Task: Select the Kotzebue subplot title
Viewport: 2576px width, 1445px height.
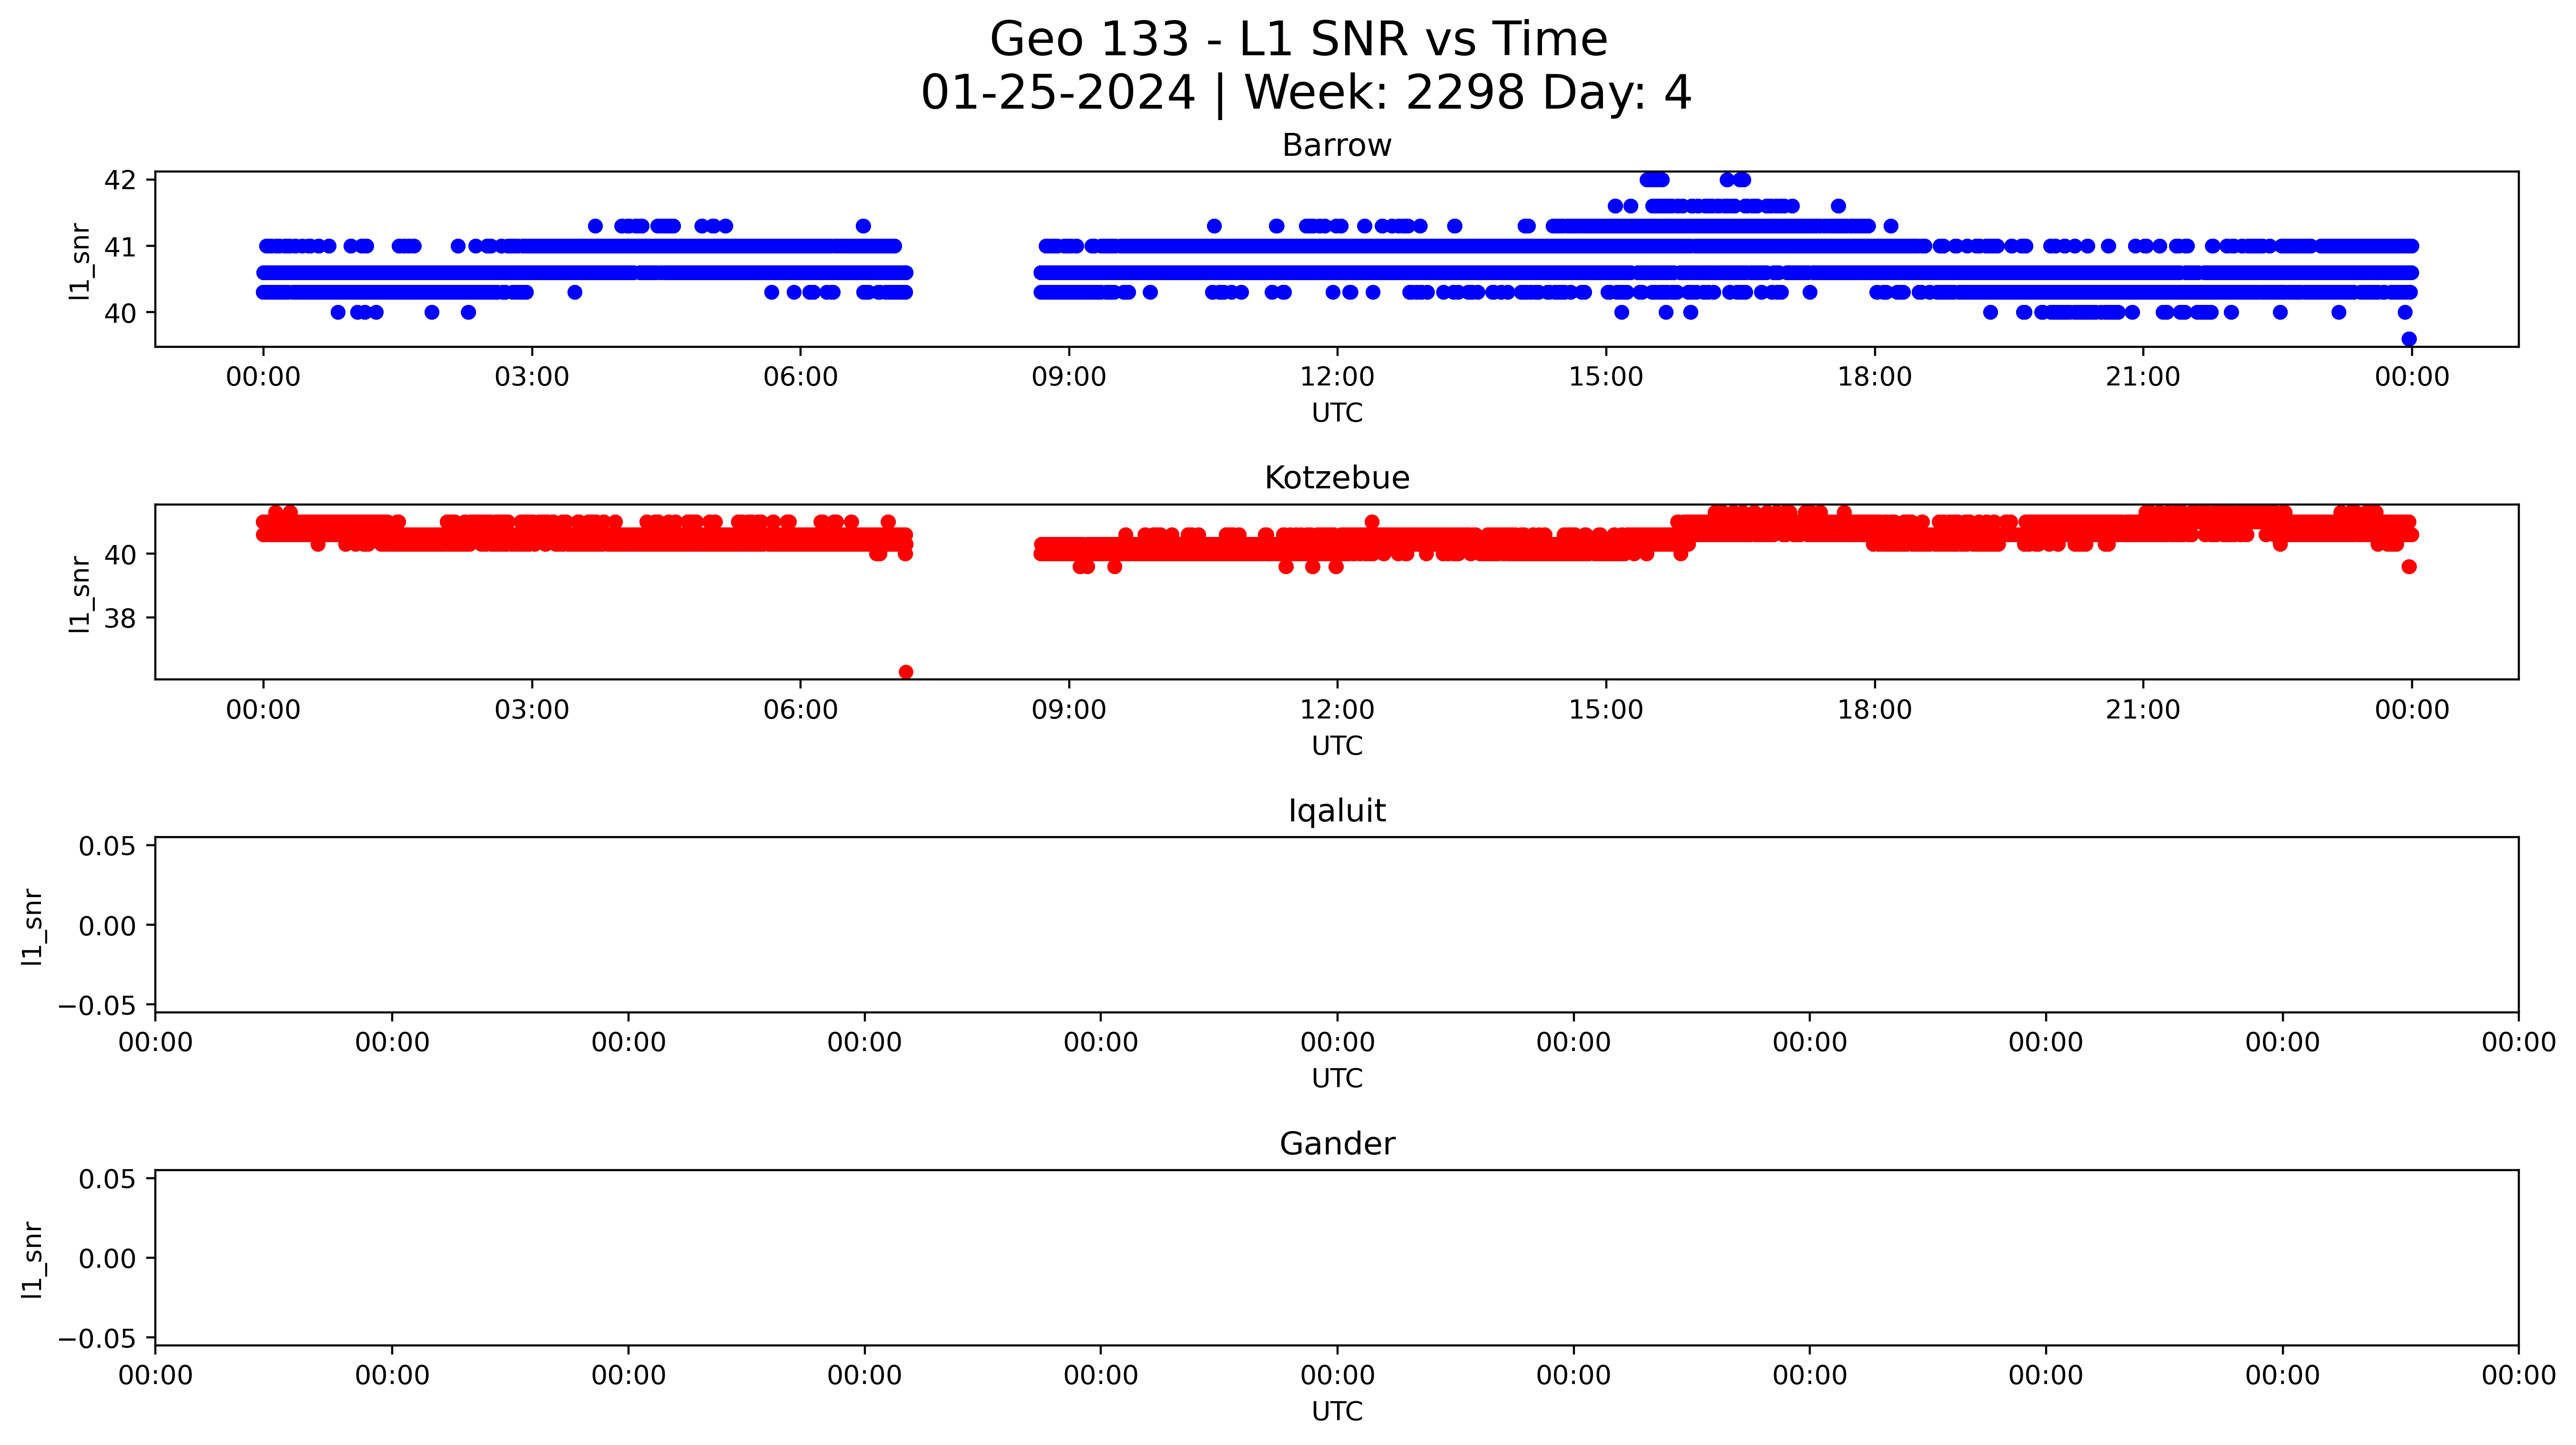Action: click(1337, 478)
